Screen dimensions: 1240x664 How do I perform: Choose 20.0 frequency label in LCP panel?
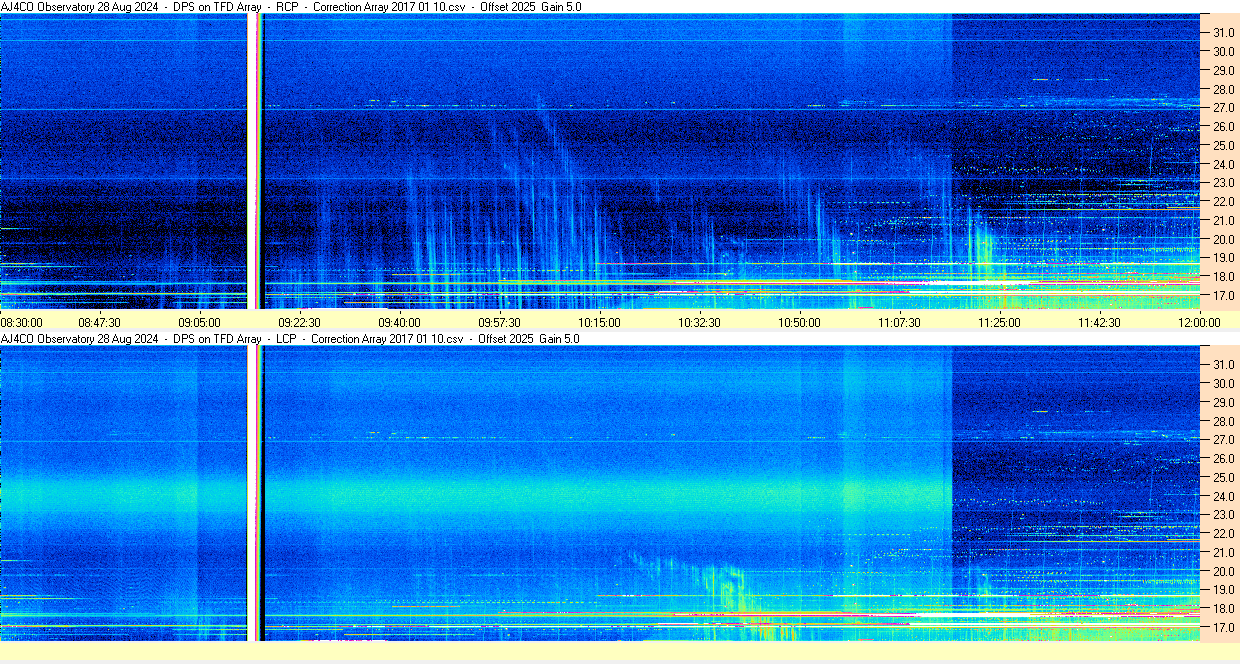point(1223,572)
